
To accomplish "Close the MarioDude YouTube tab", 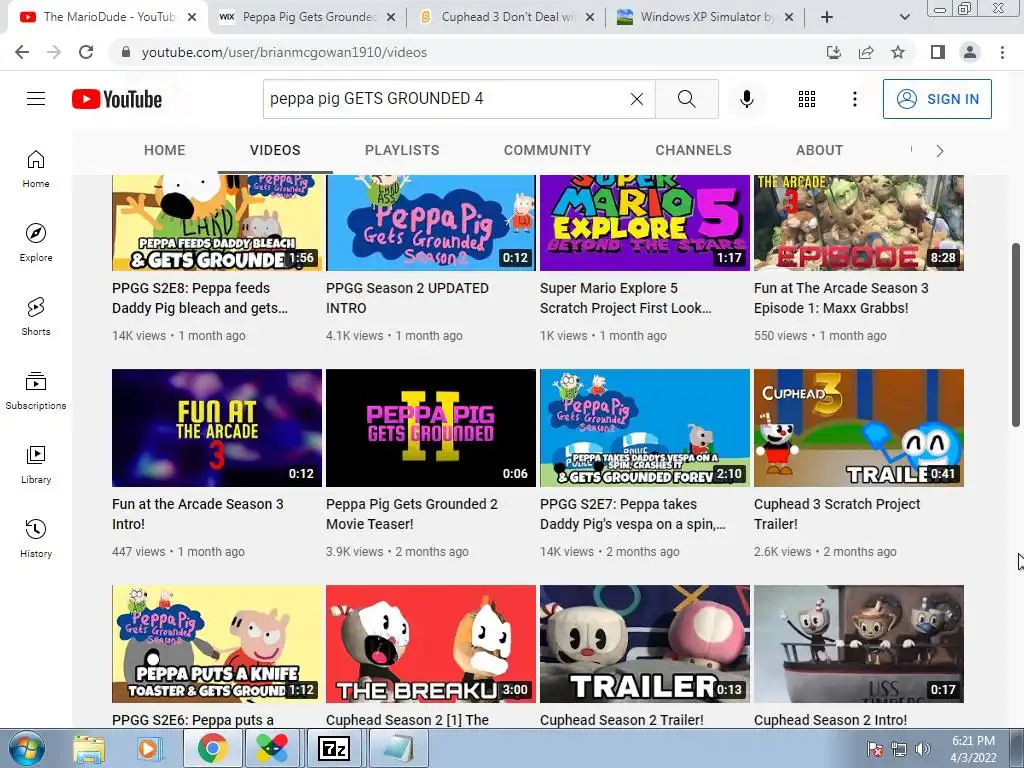I will point(192,17).
